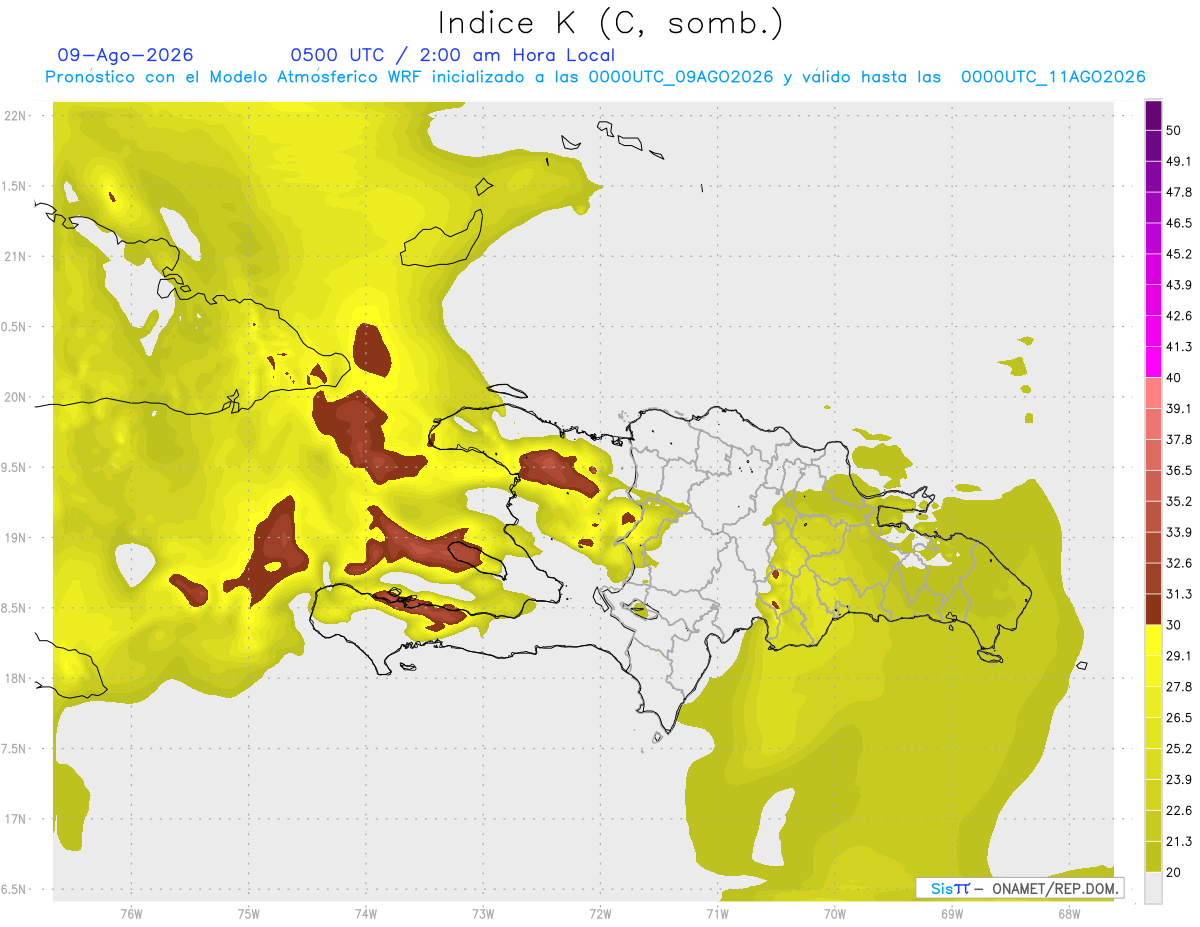The width and height of the screenshot is (1200, 927).
Task: Click the "70W" longitude axis label
Action: point(835,913)
